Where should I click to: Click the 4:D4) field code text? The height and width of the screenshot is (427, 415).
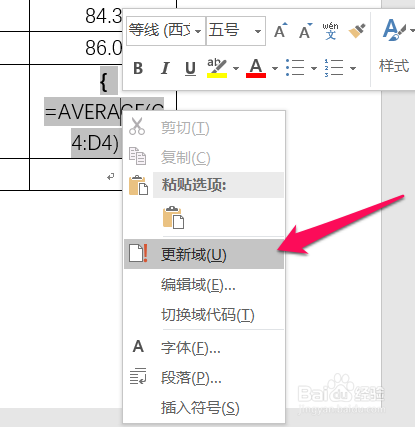(95, 143)
